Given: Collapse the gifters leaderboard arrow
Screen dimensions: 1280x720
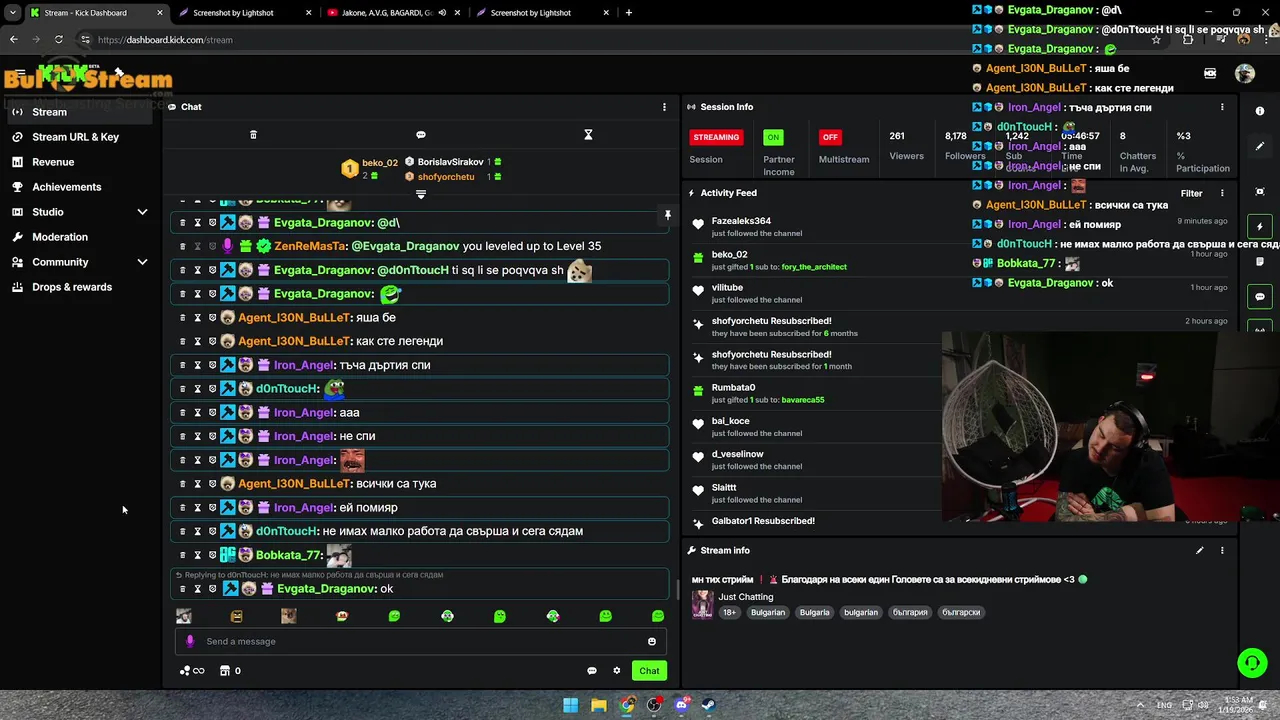Looking at the screenshot, I should tap(421, 194).
